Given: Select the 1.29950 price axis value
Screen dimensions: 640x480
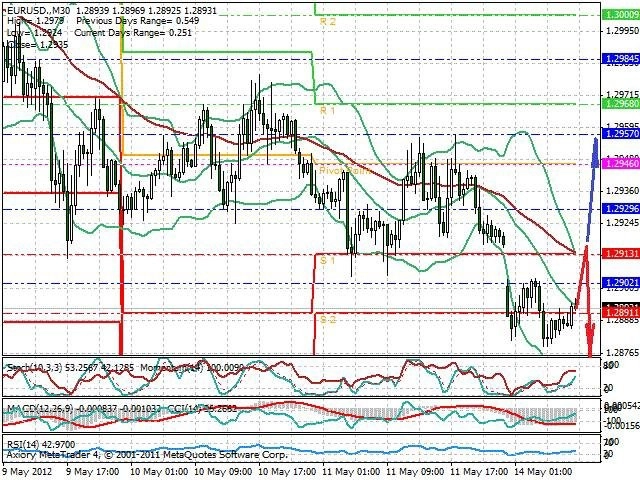Looking at the screenshot, I should [x=622, y=30].
